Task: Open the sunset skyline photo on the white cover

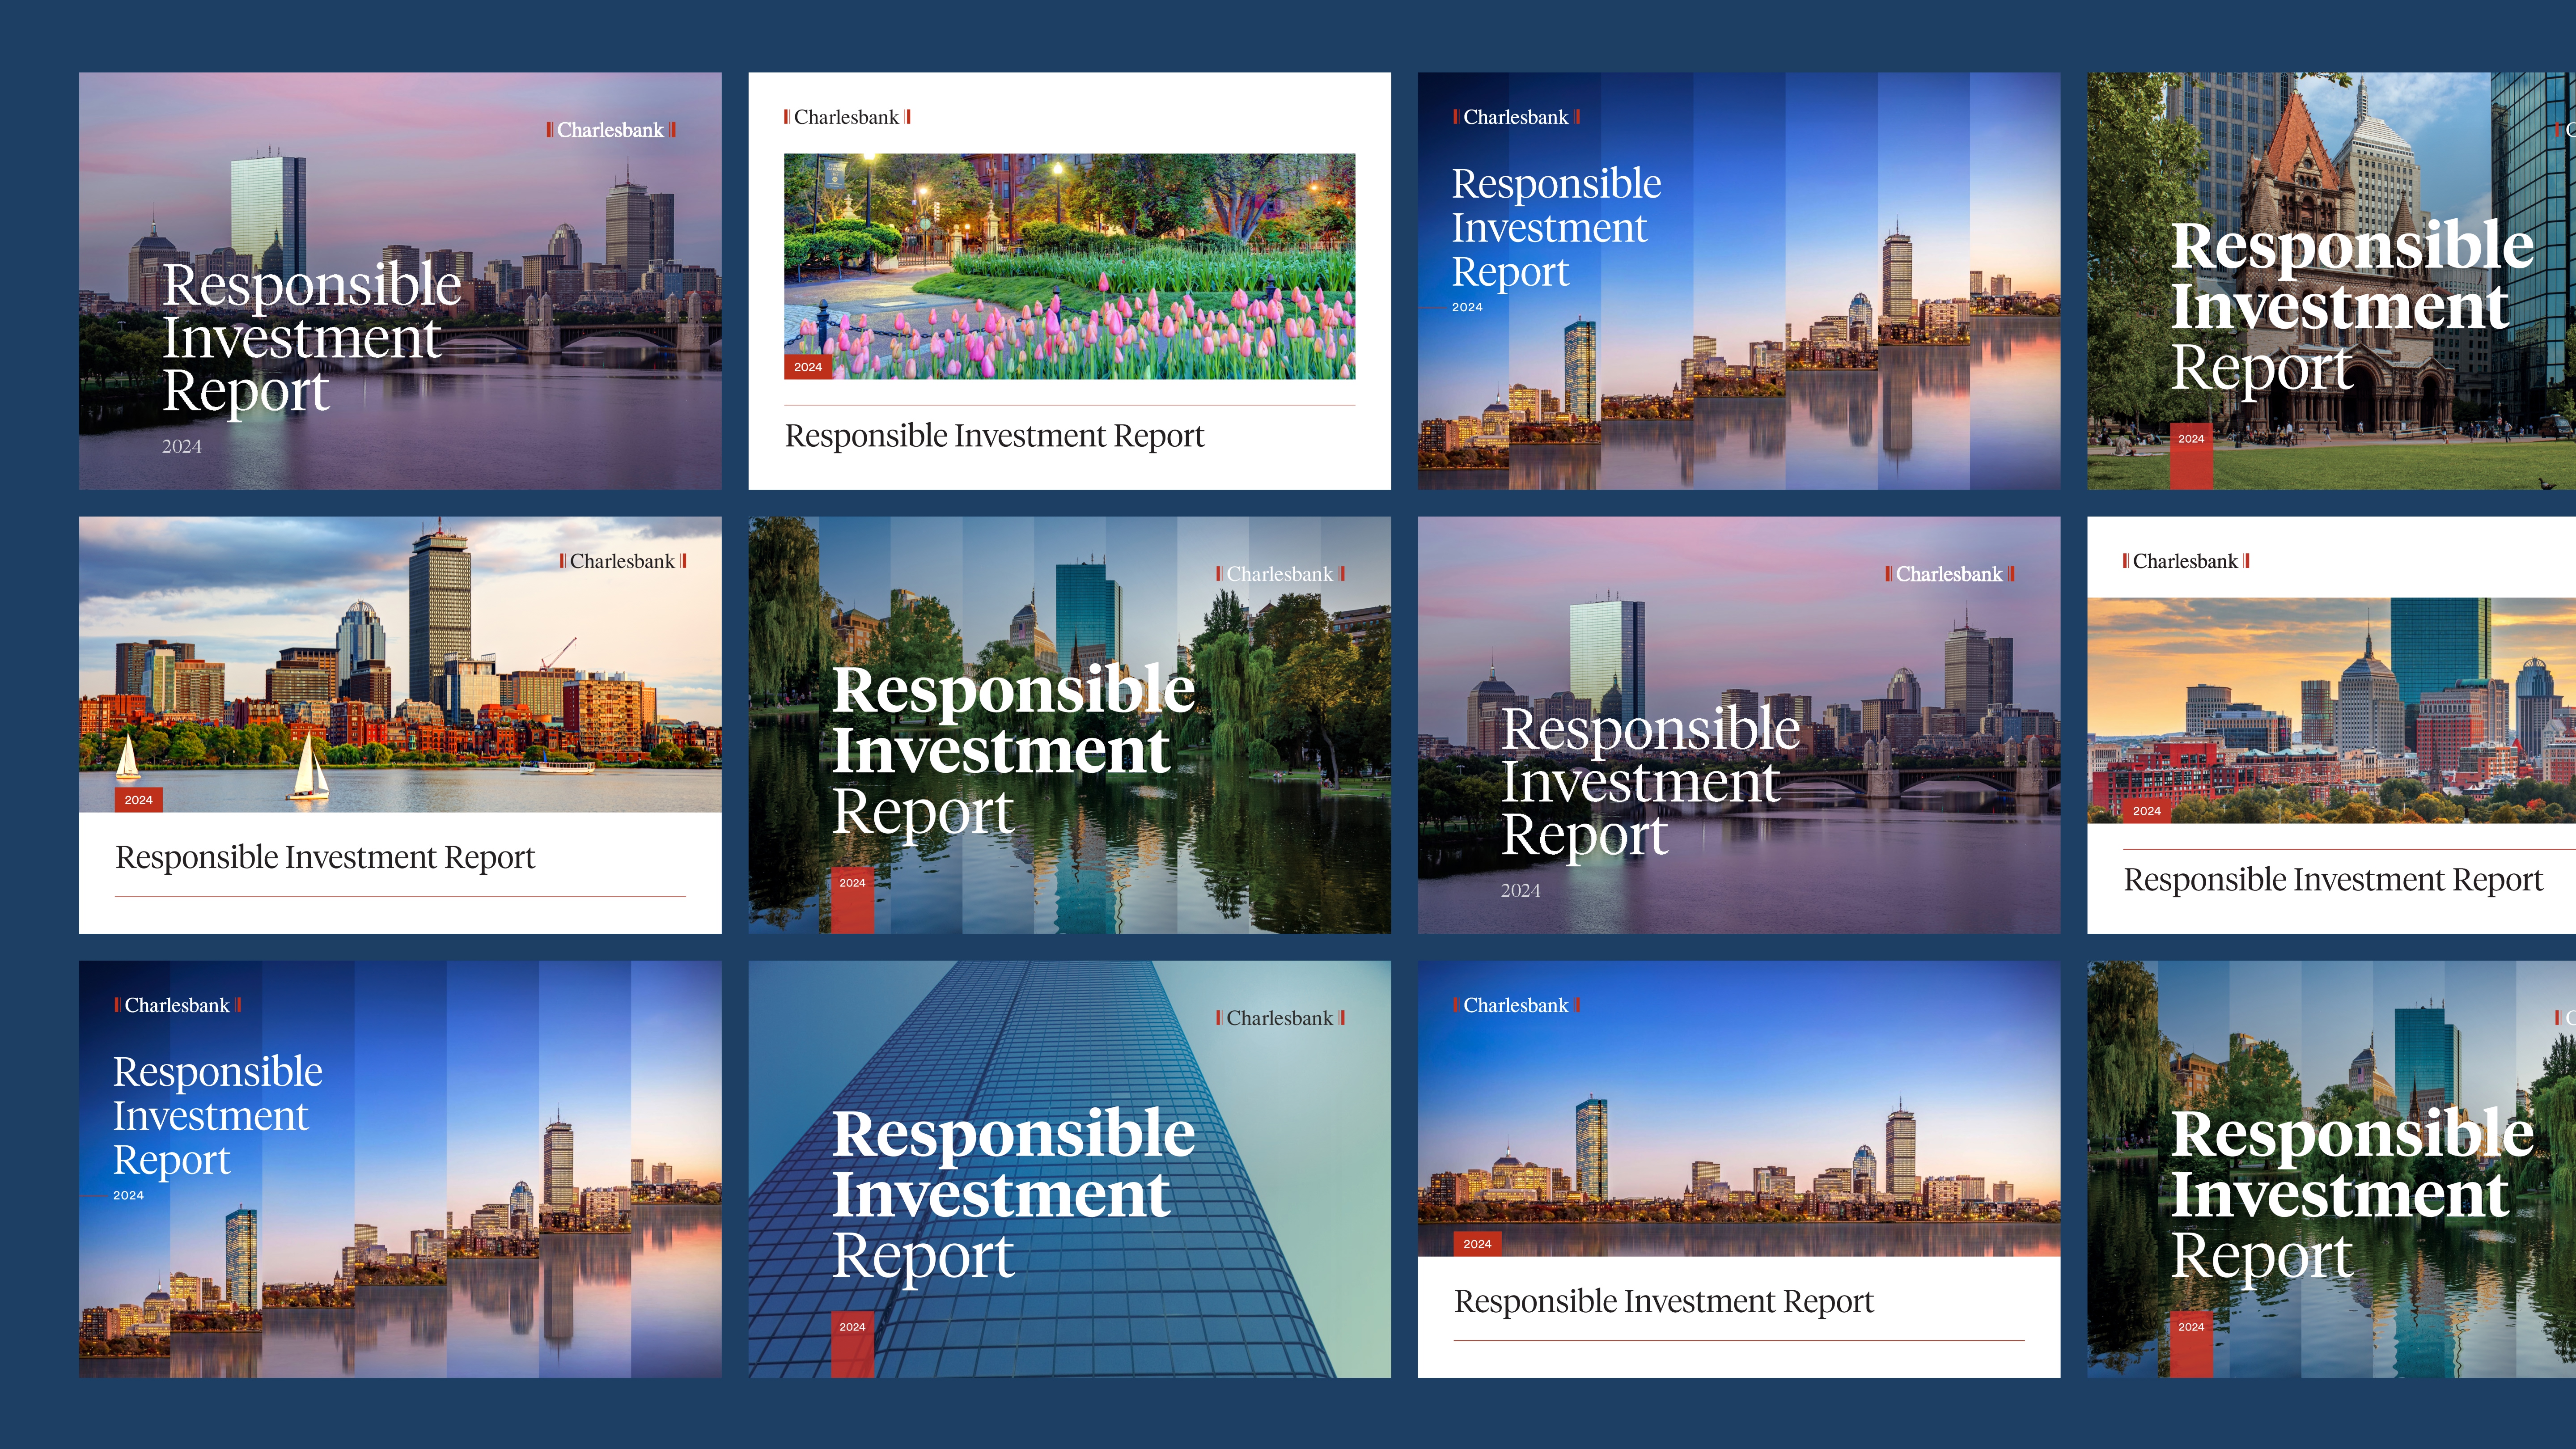Action: click(2331, 711)
